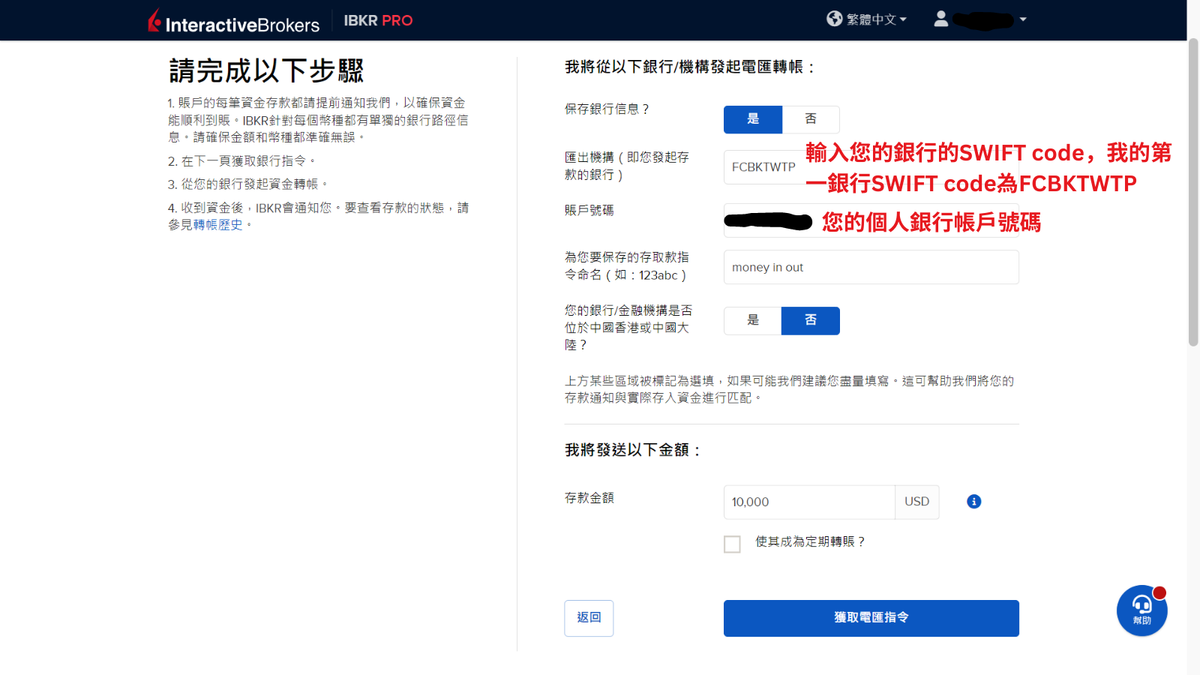Click inside the deposit nickname field showing money in out
The width and height of the screenshot is (1200, 675).
point(870,266)
